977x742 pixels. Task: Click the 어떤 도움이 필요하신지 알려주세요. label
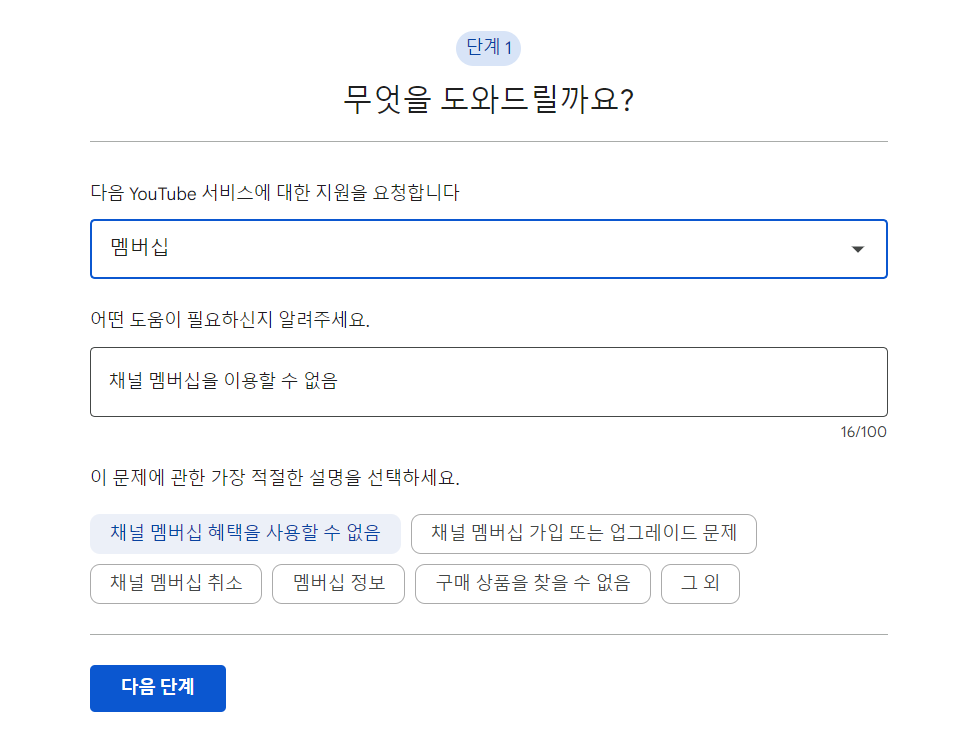[x=230, y=320]
